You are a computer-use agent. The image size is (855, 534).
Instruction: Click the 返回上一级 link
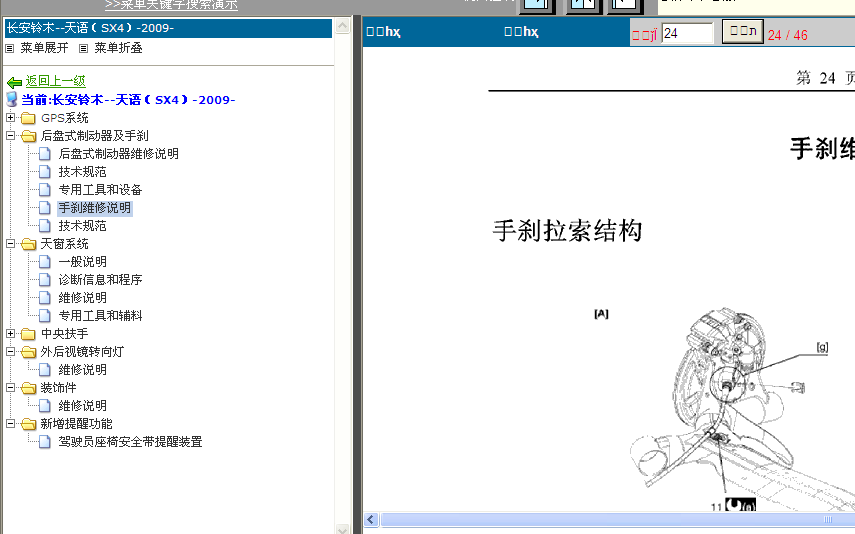point(56,81)
